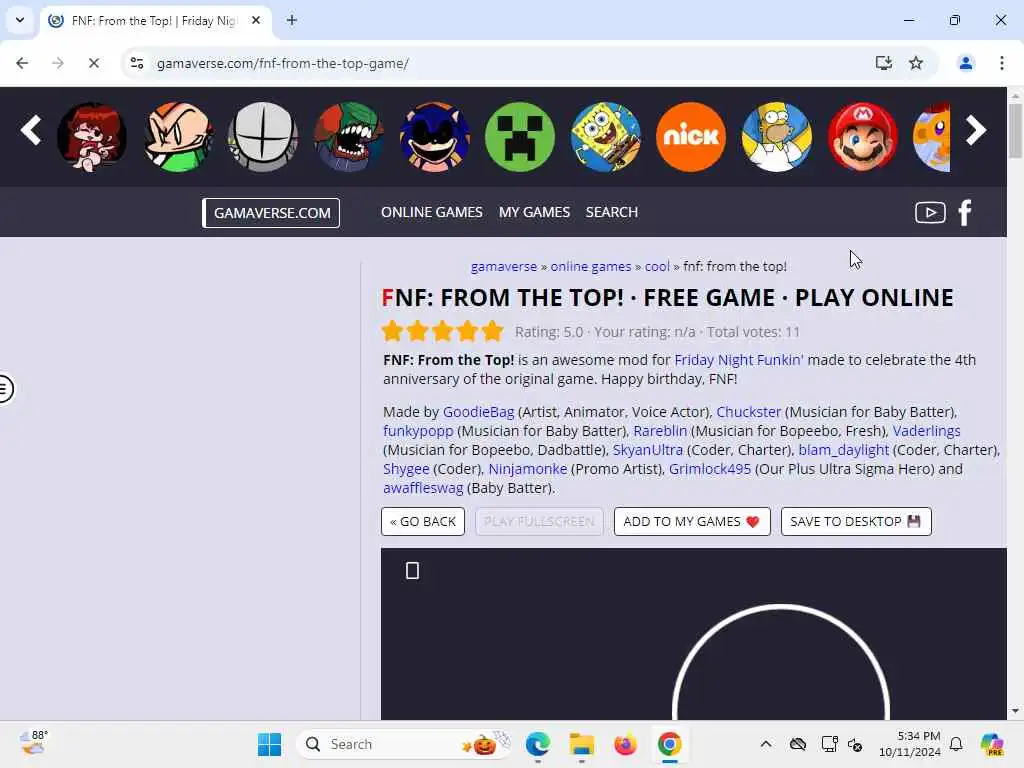Open the notifications bell in taskbar
Screen dimensions: 1024x768
955,744
